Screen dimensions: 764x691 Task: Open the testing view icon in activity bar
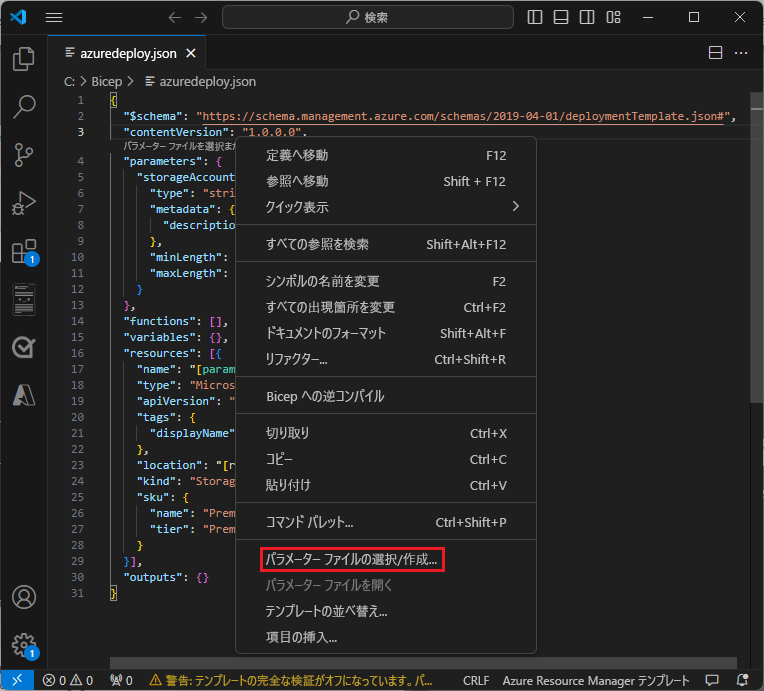[23, 347]
